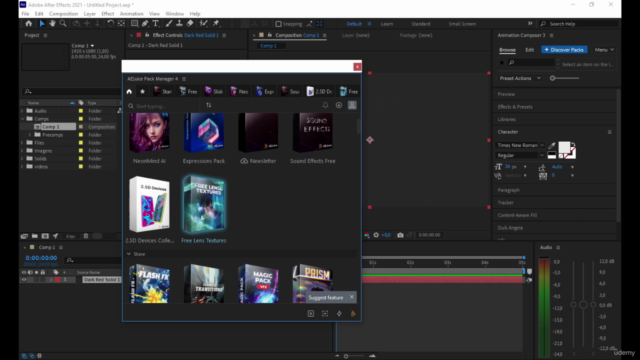Open the Expressions Pack thumbnail
Image resolution: width=640 pixels, height=360 pixels.
[204, 133]
